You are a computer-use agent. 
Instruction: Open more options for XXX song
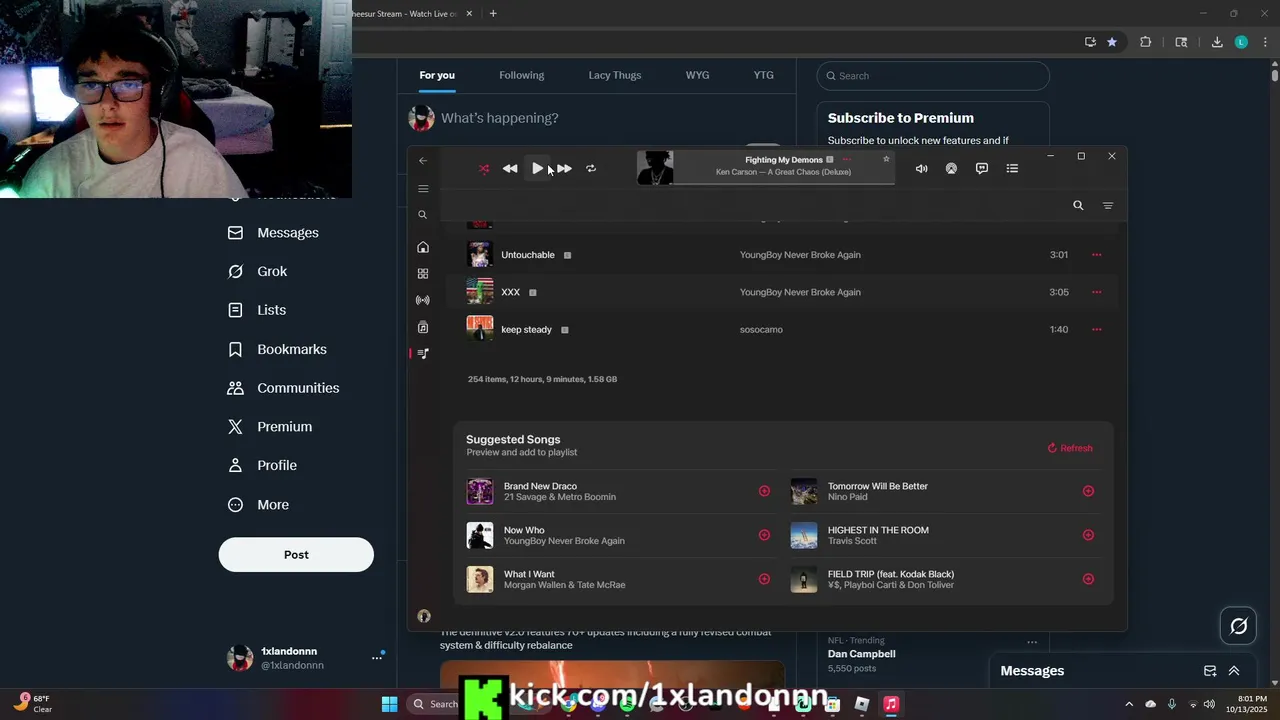[1097, 292]
